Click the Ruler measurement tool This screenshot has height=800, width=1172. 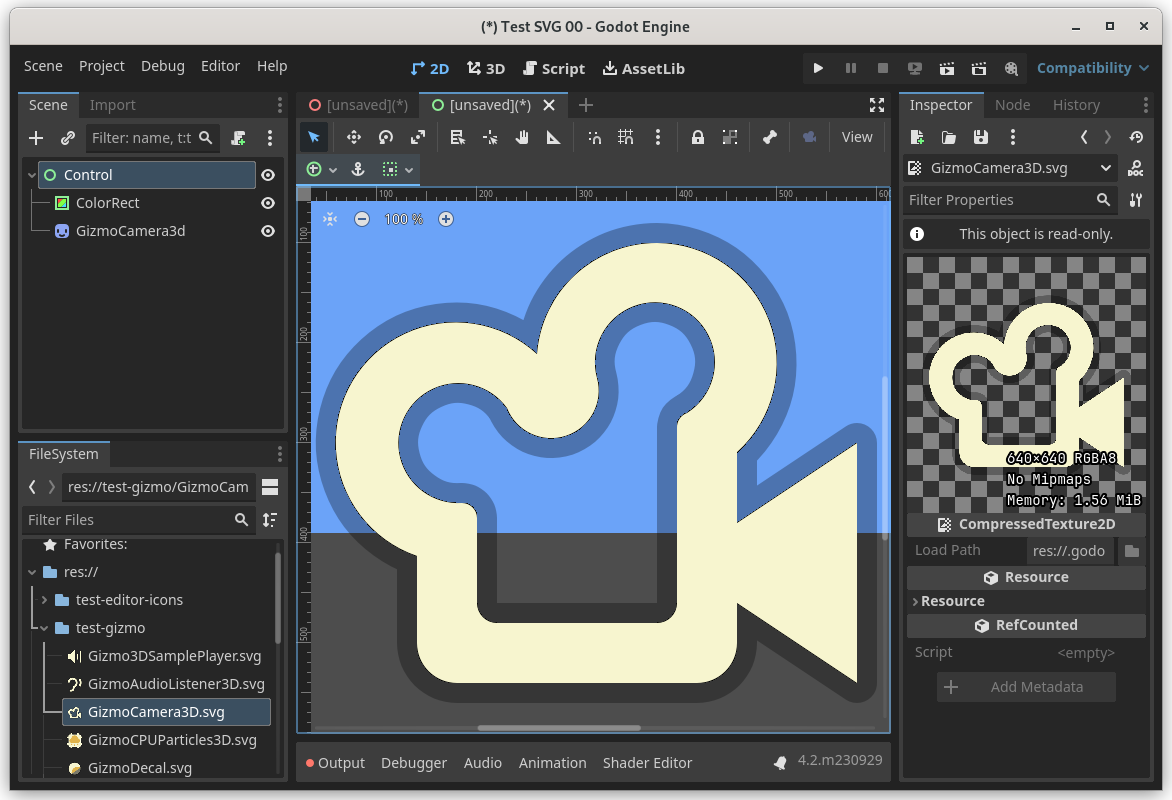553,136
